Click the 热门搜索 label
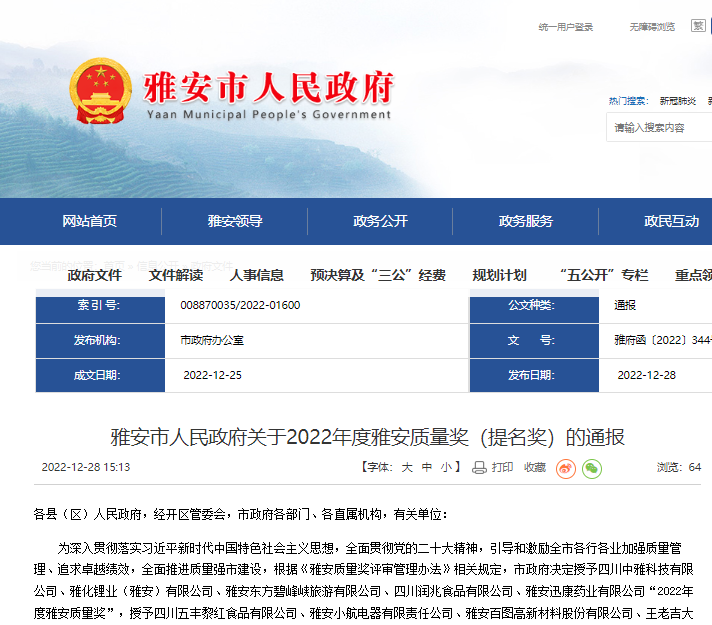 coord(628,101)
